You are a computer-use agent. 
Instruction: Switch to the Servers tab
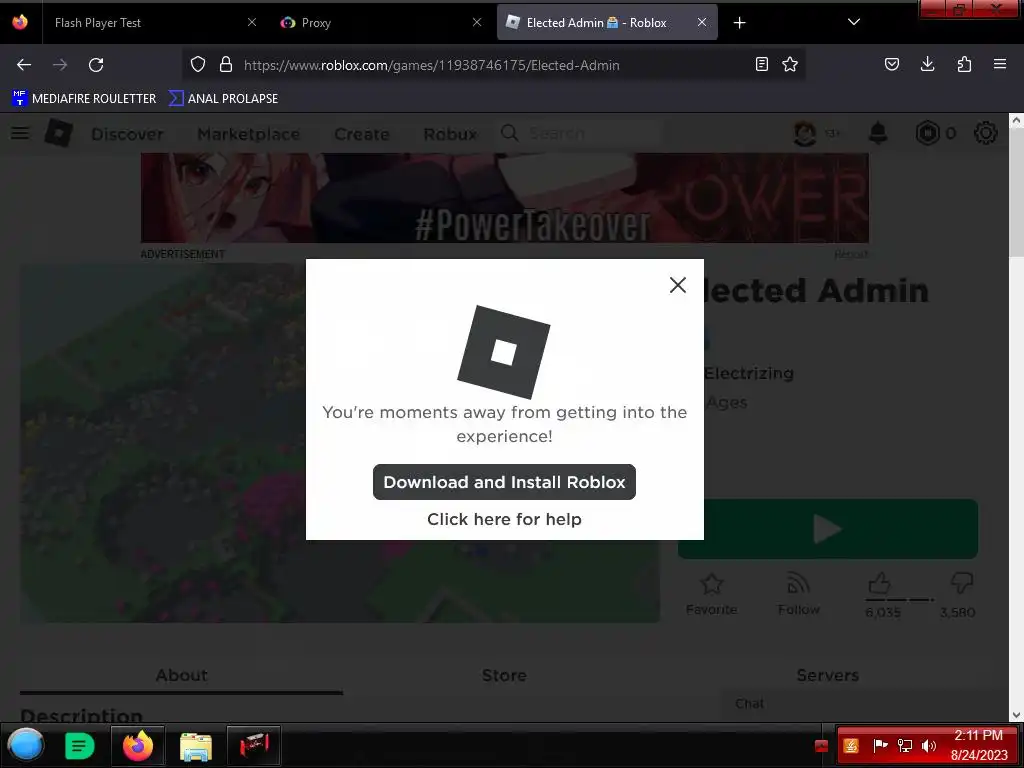point(827,675)
